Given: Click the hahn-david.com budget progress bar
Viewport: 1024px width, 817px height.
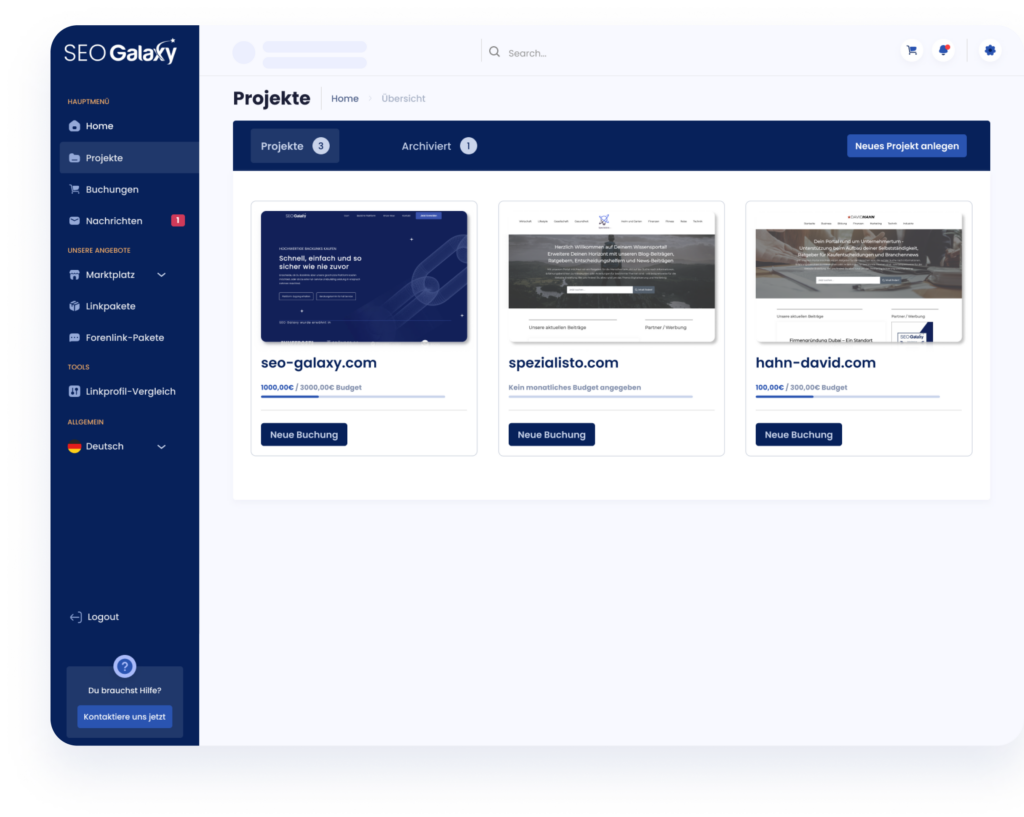Looking at the screenshot, I should 847,396.
